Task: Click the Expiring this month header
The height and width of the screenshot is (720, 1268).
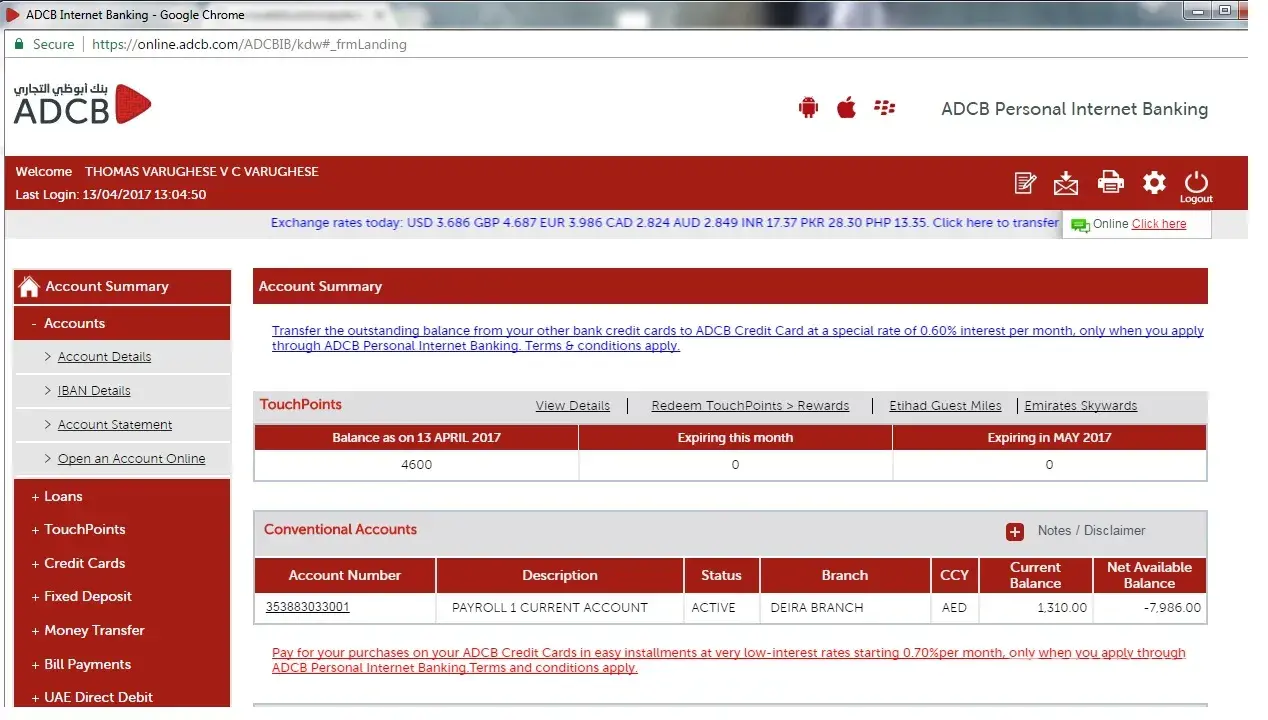Action: 735,437
